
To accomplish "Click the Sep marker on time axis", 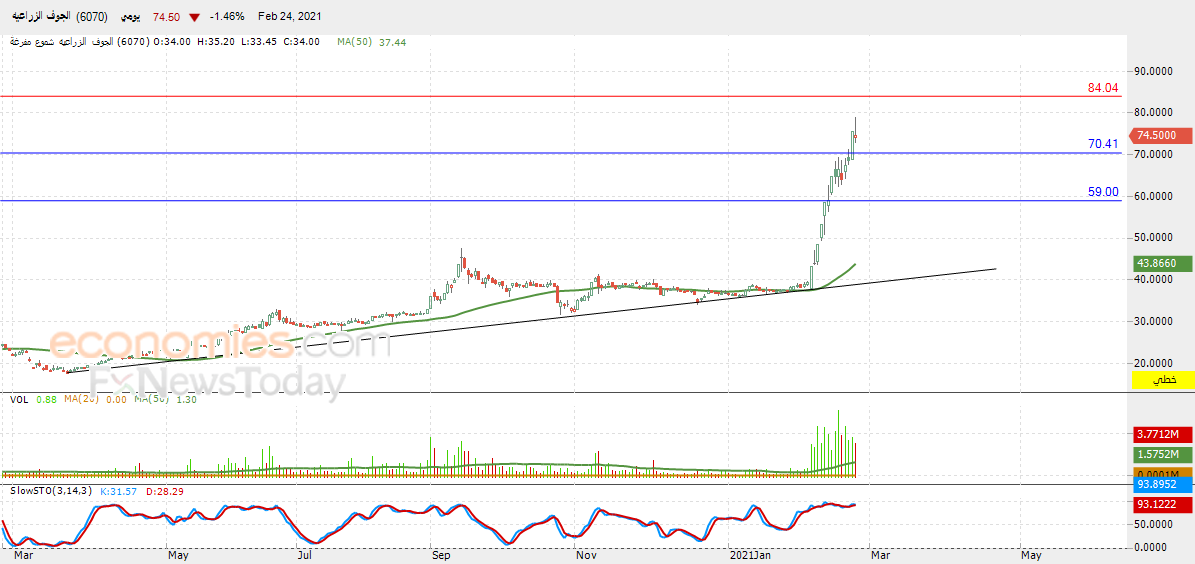I will point(440,555).
